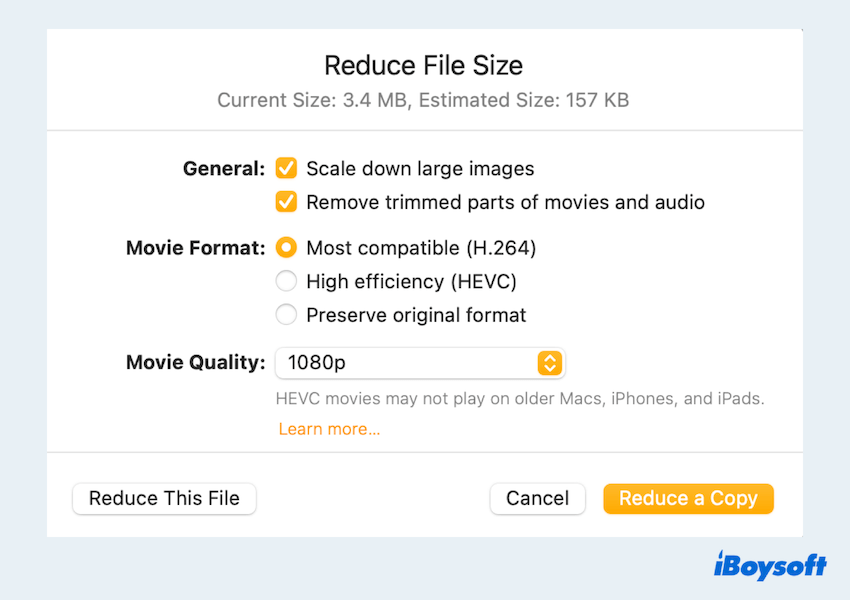Click the Current Size and Estimated Size text

coord(423,100)
